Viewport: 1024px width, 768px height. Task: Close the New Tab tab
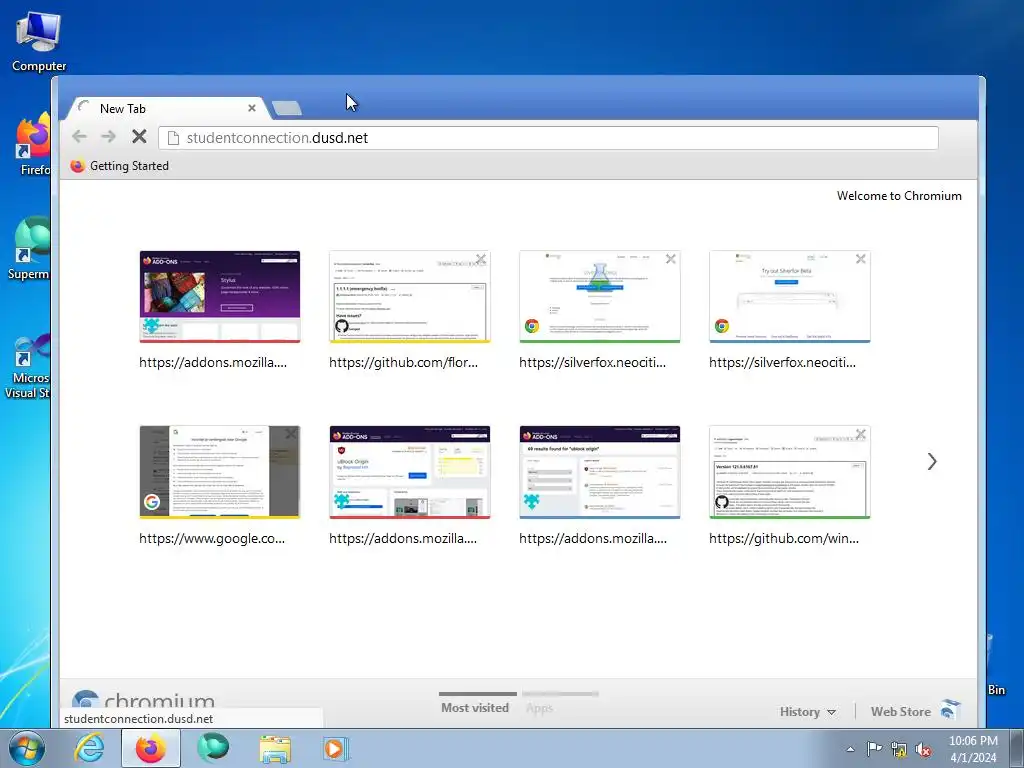click(x=251, y=108)
